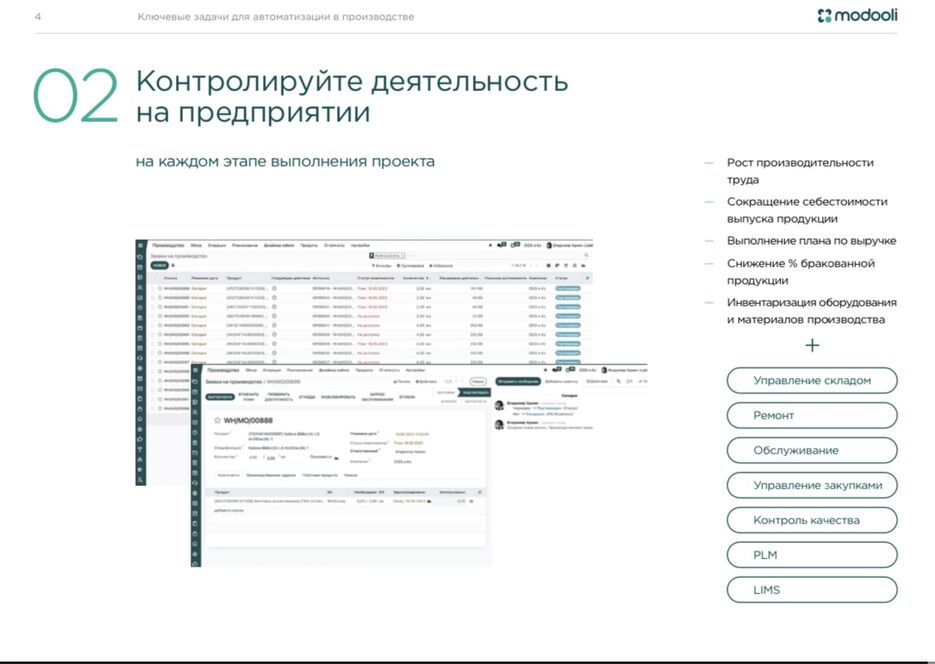Click the plus sign above the module pills

[812, 345]
